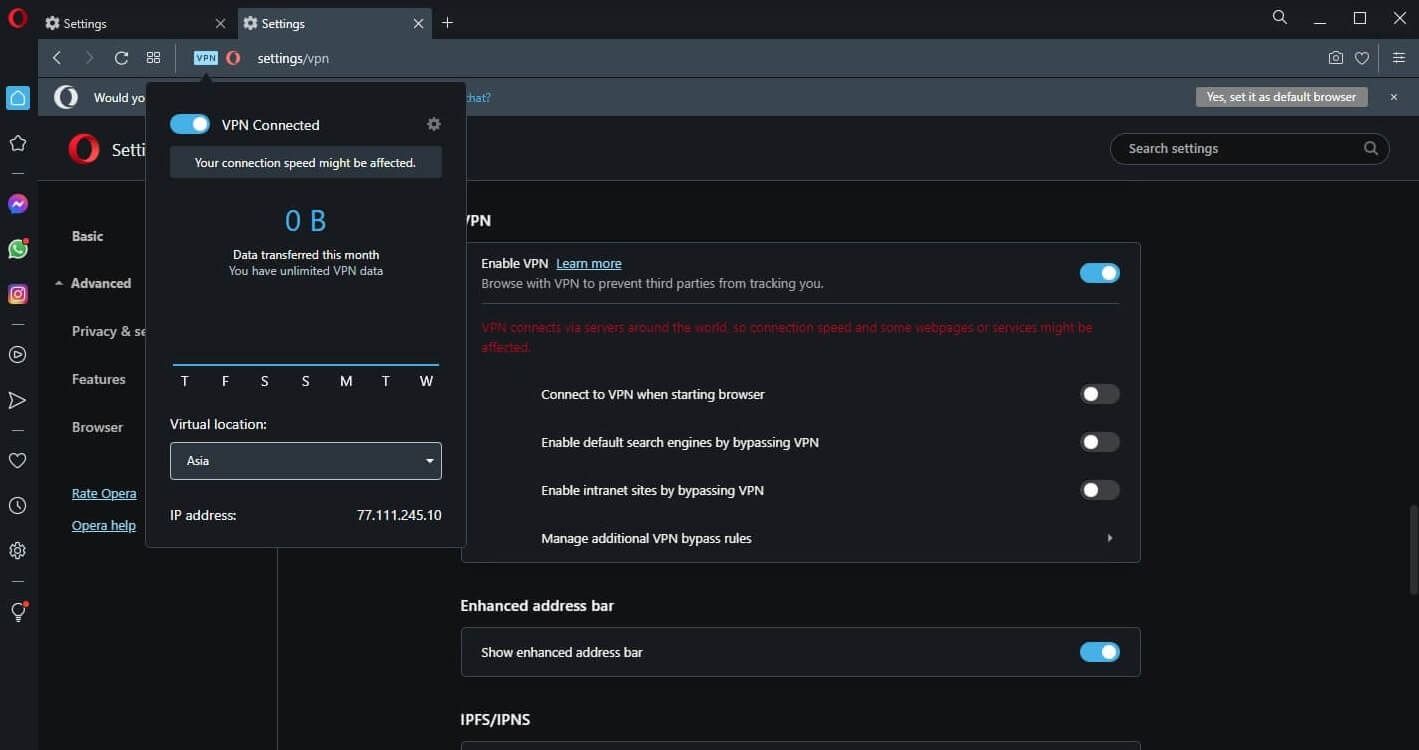Open the Browser settings section
The height and width of the screenshot is (750, 1419).
[x=97, y=427]
